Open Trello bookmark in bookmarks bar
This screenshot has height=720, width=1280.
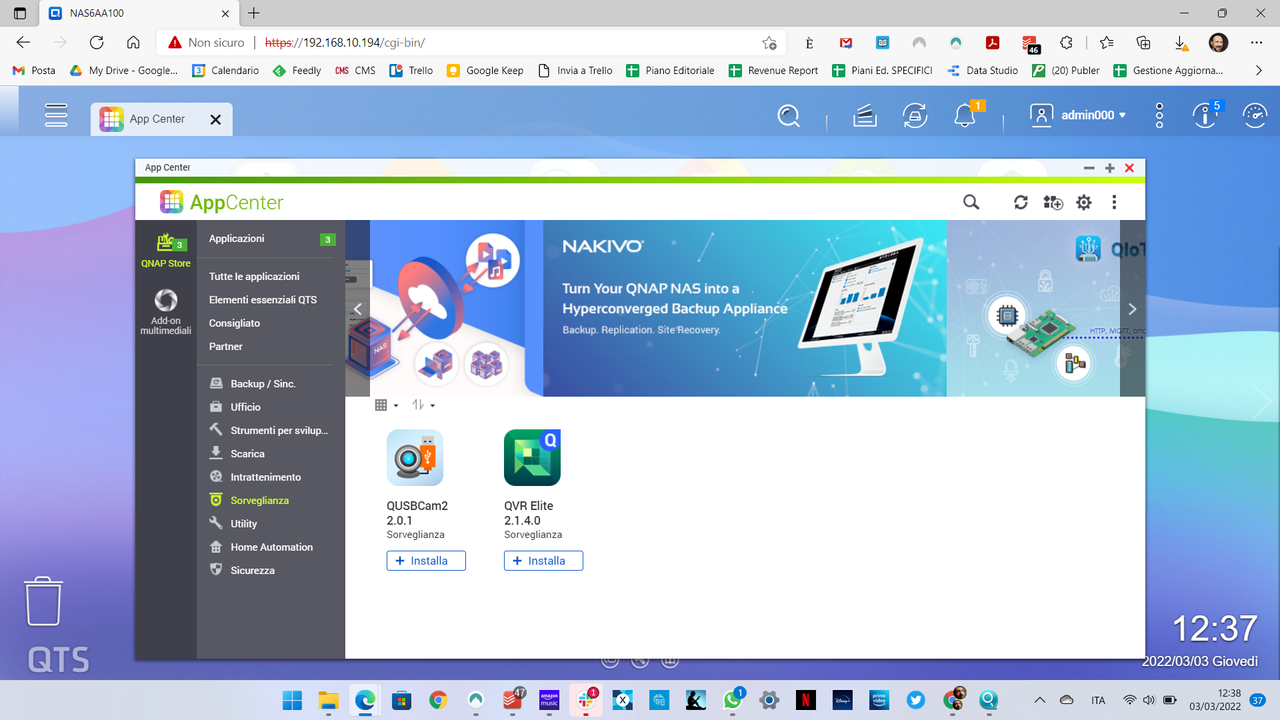pyautogui.click(x=410, y=71)
